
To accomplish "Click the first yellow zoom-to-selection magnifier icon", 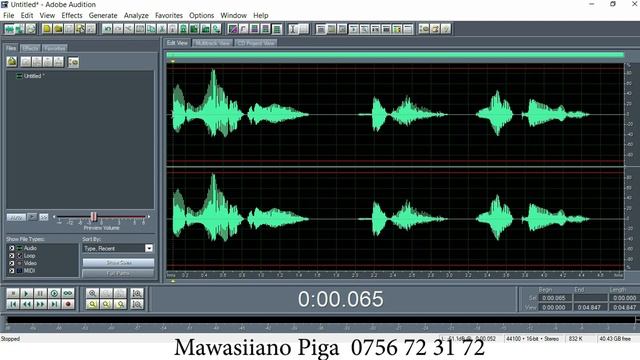I will [x=93, y=304].
